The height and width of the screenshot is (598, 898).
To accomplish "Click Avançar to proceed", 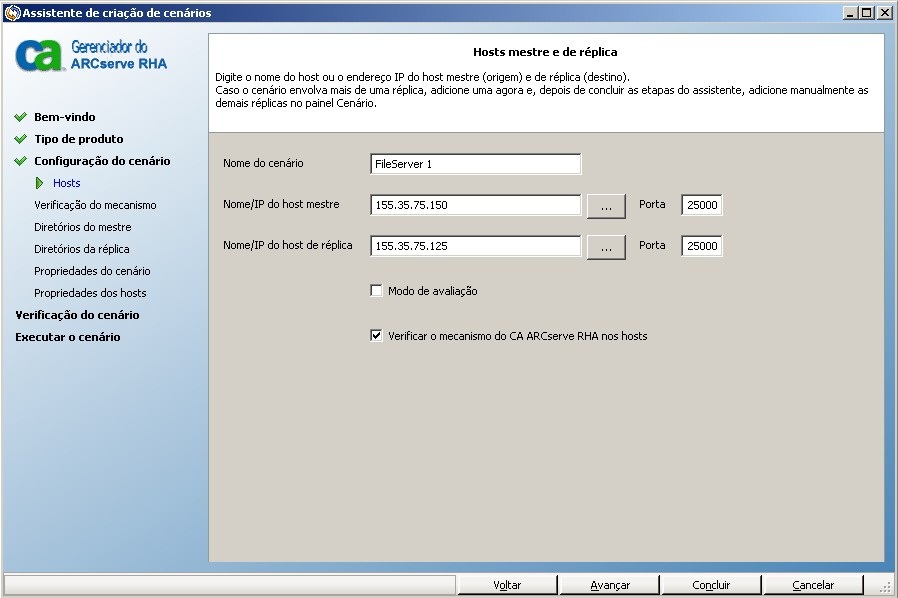I will coord(609,585).
